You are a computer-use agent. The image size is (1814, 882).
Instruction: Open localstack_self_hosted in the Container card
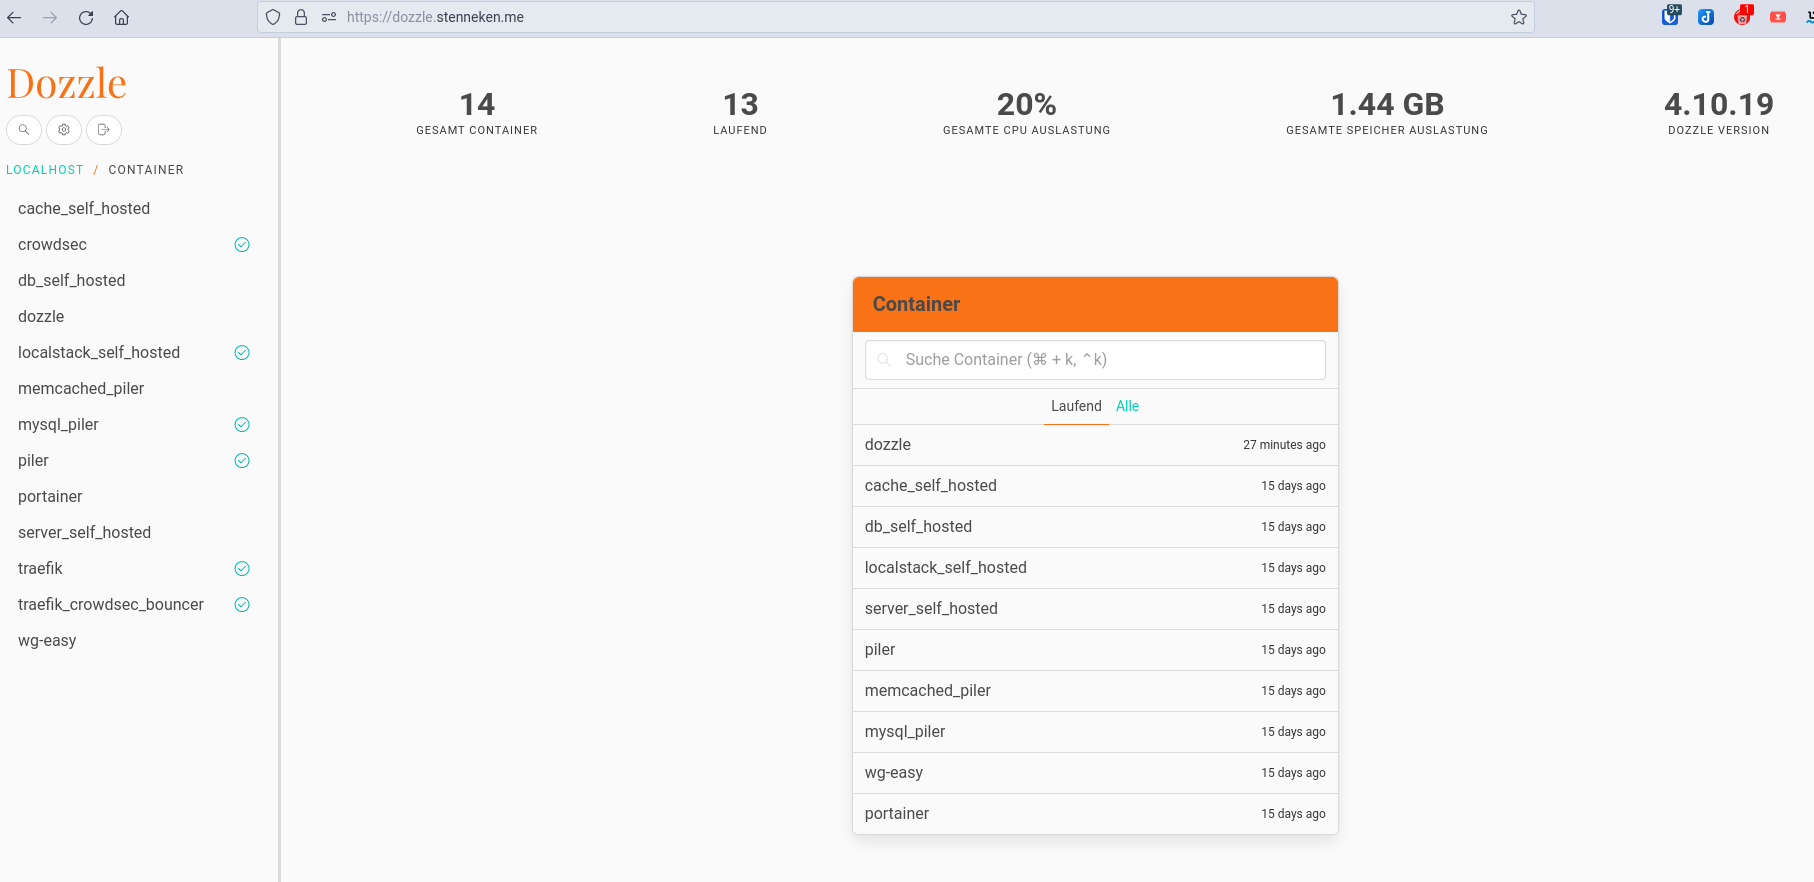[946, 568]
